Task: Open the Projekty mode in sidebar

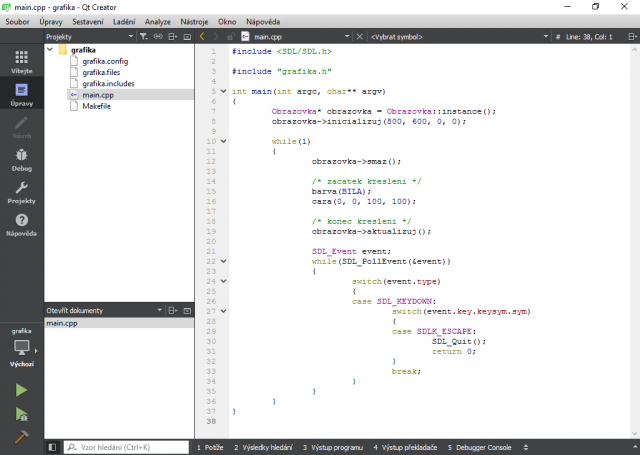Action: [x=21, y=192]
